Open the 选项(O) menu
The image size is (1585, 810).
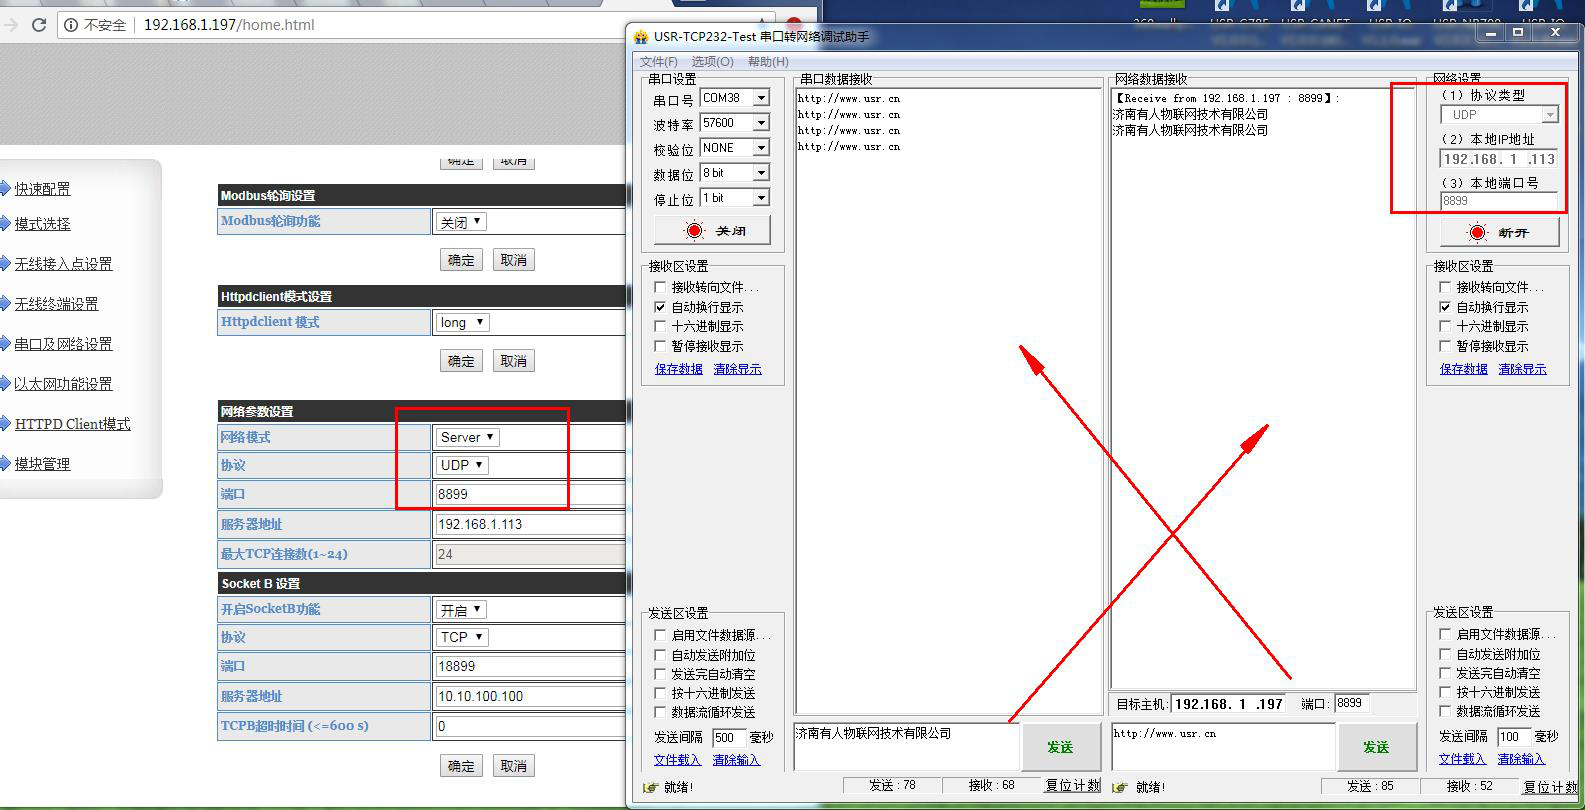712,62
